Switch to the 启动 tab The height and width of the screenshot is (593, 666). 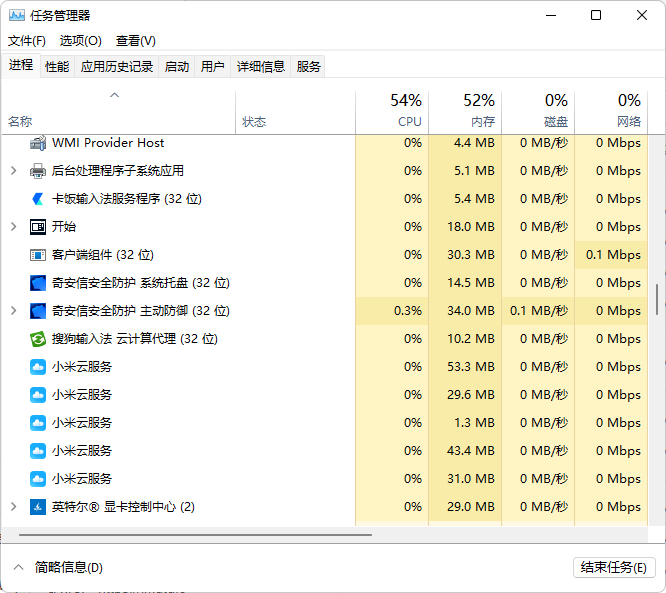point(177,67)
